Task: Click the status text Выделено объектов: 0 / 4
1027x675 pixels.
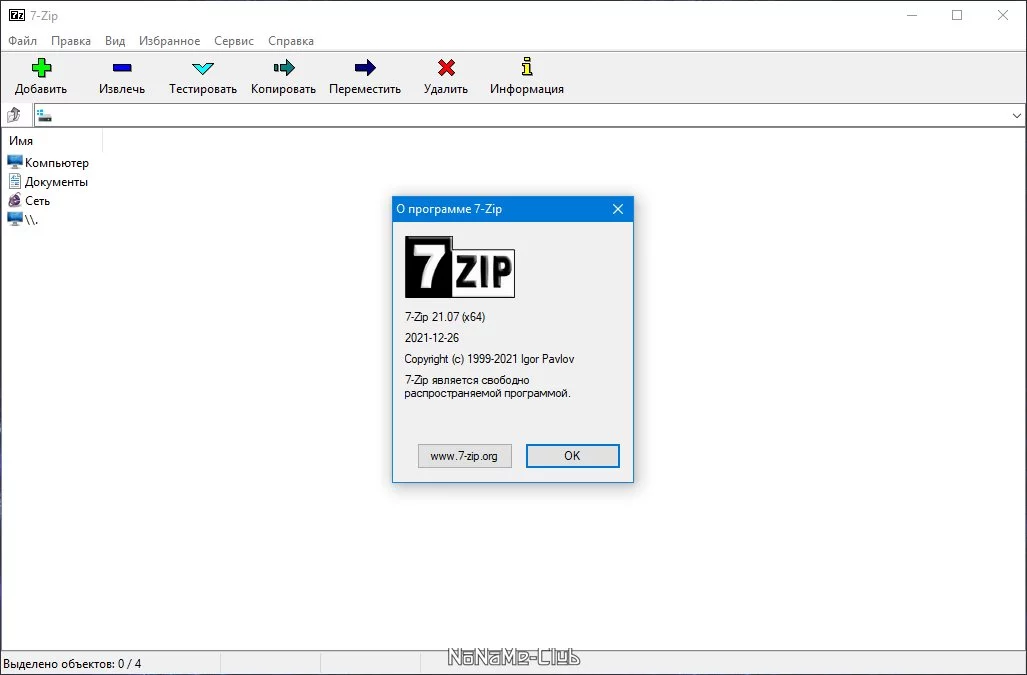Action: pos(72,664)
